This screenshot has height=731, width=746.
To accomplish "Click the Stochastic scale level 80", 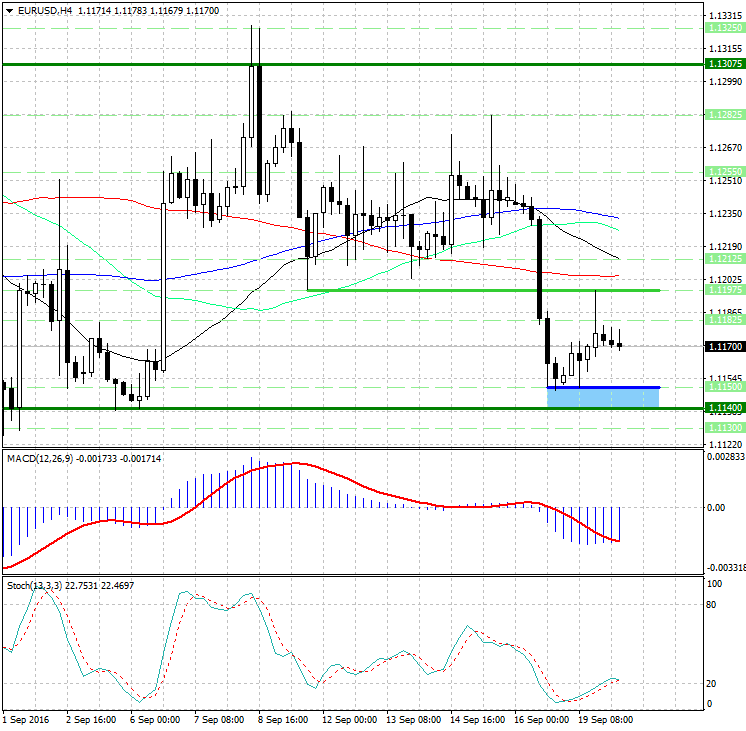I will tap(711, 605).
